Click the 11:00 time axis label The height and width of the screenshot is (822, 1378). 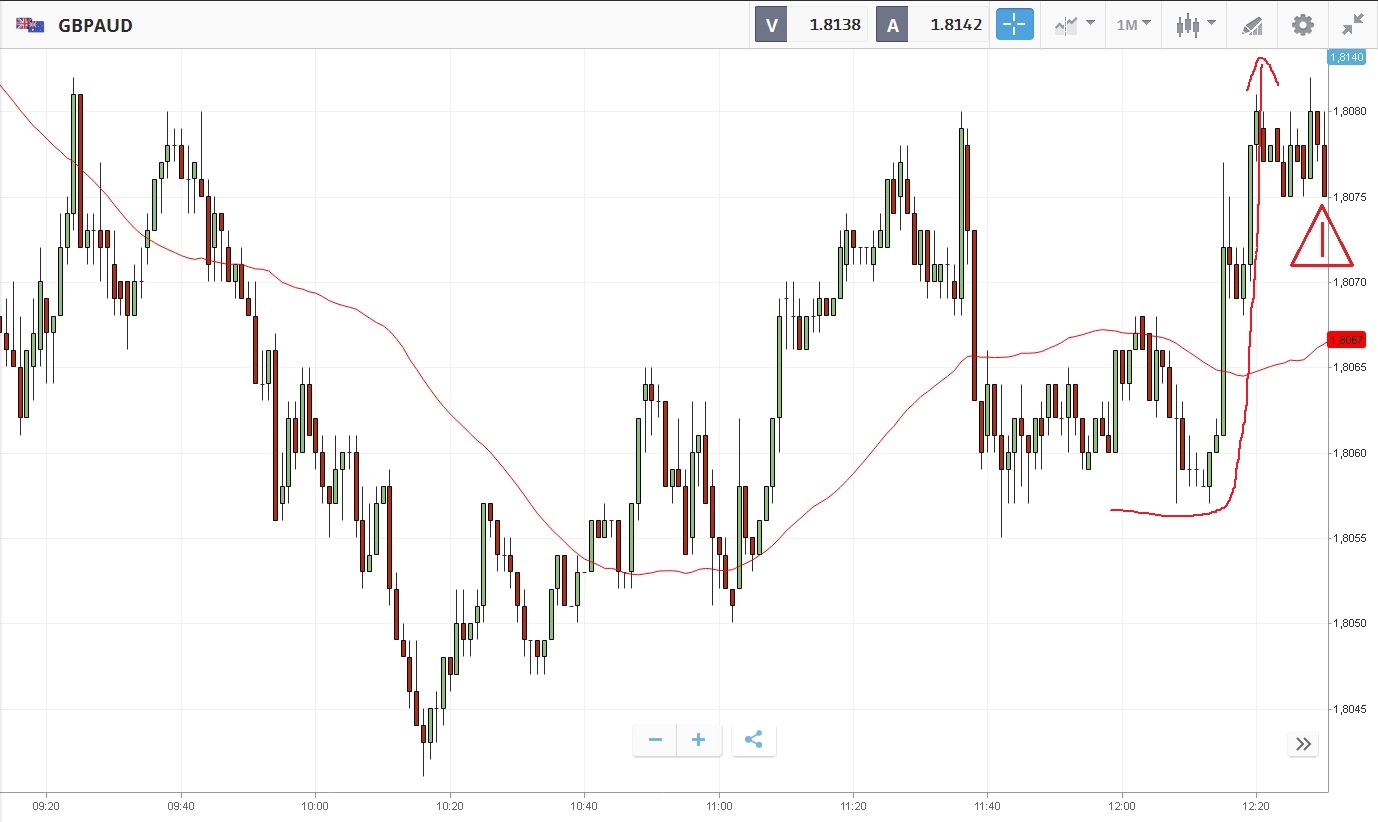(719, 805)
